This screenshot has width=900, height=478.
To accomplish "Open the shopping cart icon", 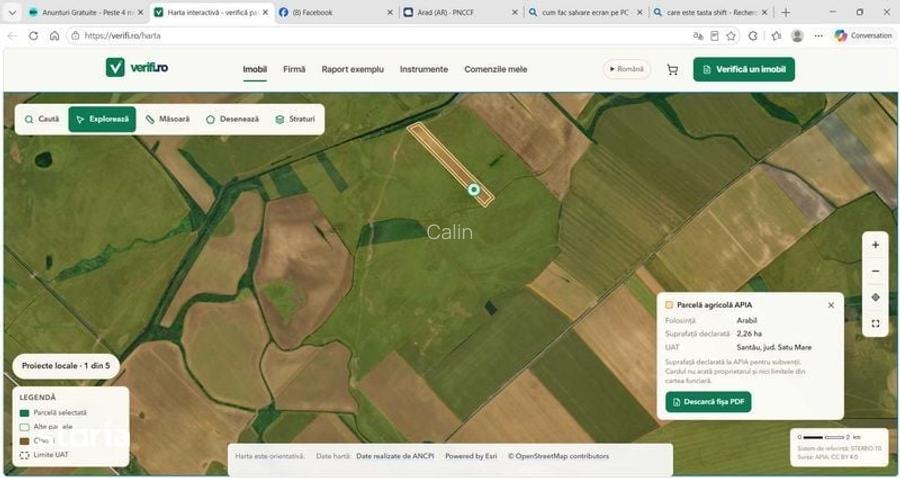I will 672,70.
